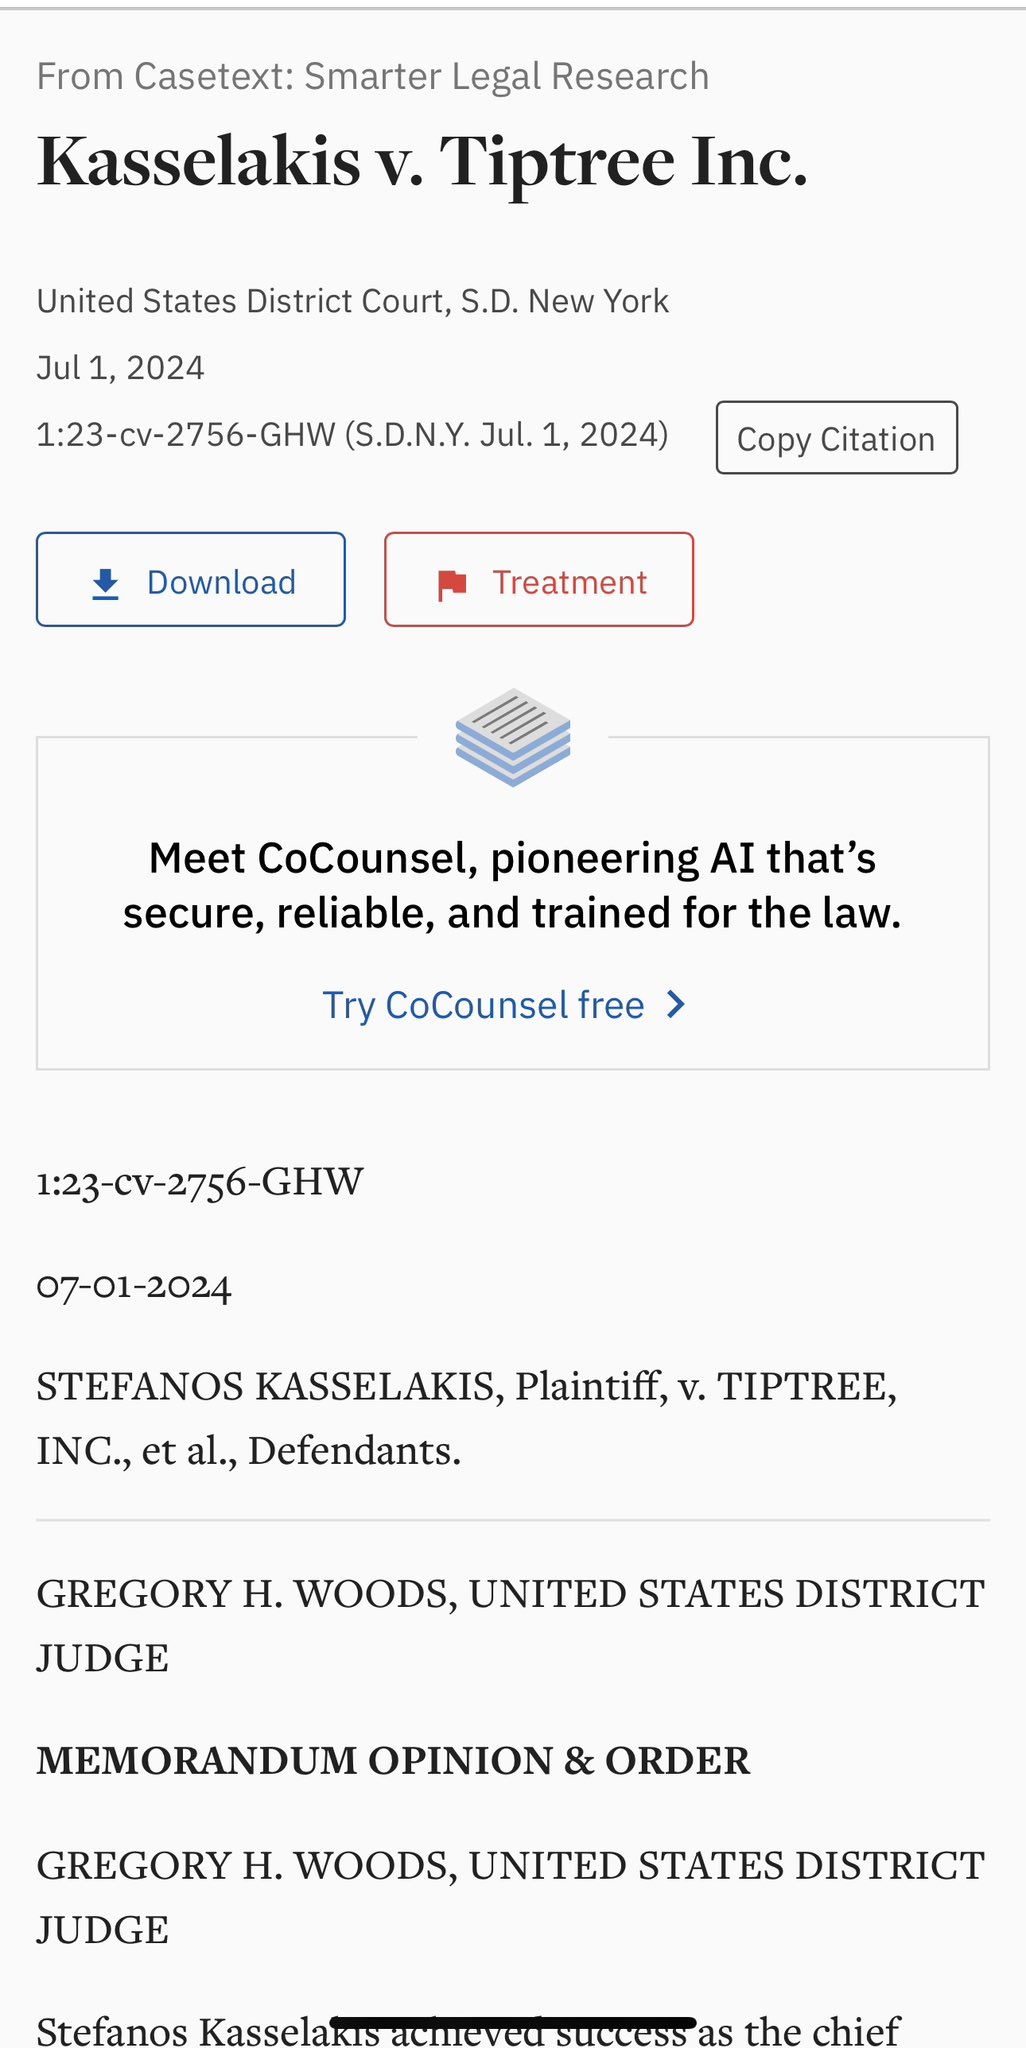
Task: Tap the Memorandum Opinion & Order heading
Action: point(393,1761)
